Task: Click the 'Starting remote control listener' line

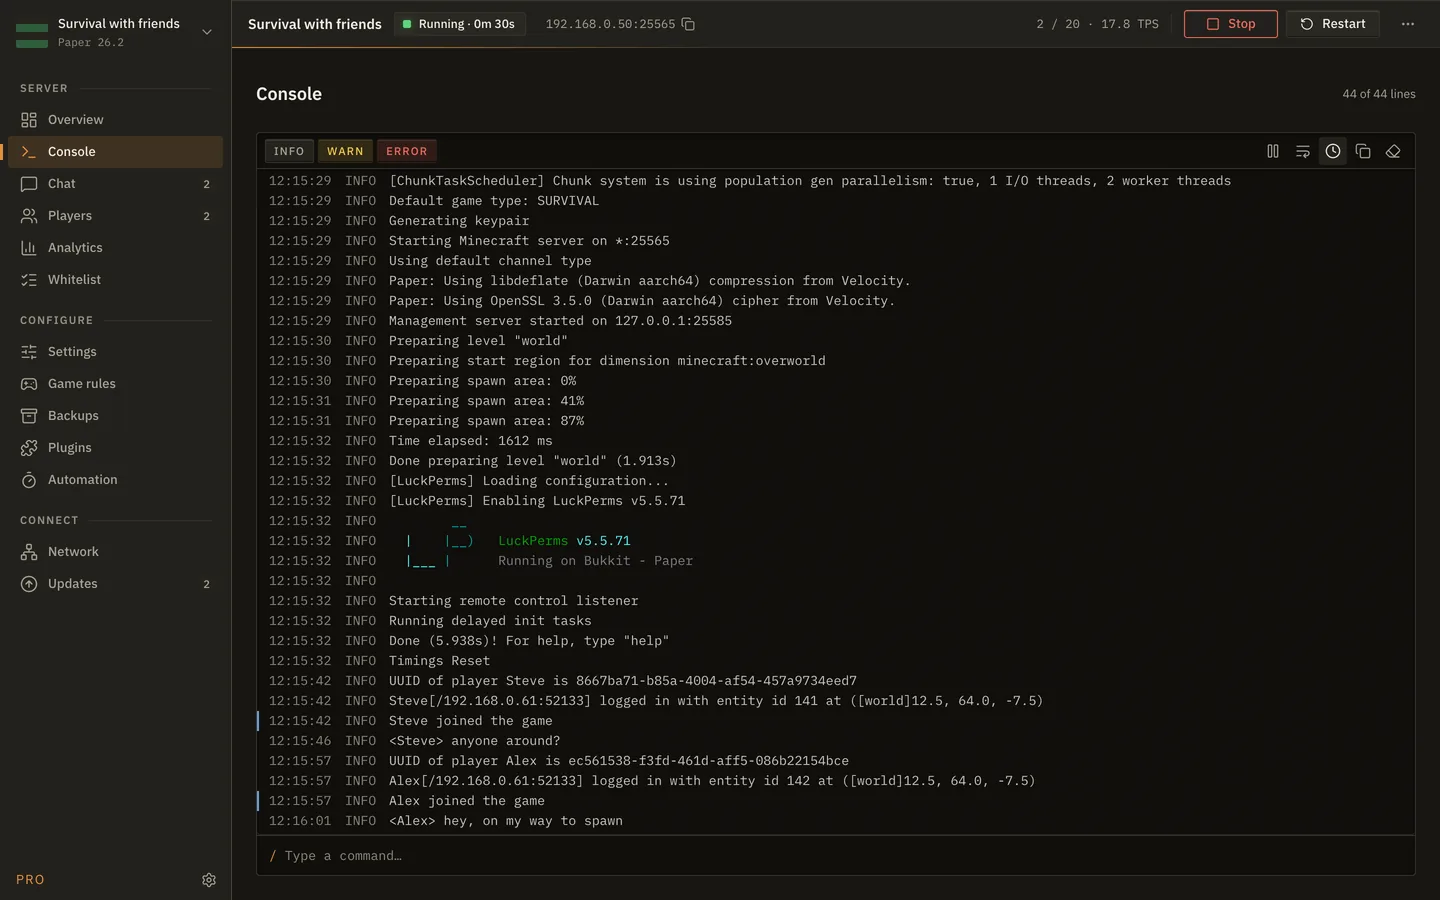Action: click(836, 601)
